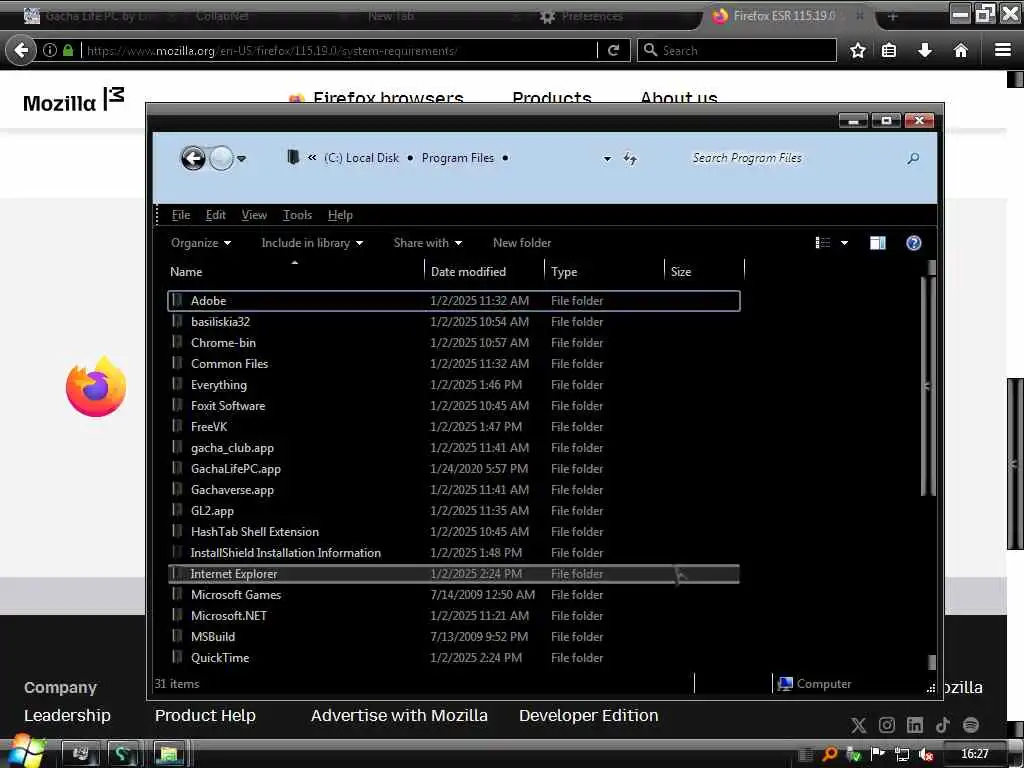Screen dimensions: 1024x768
Task: Click the Firefox reload page icon
Action: point(613,50)
